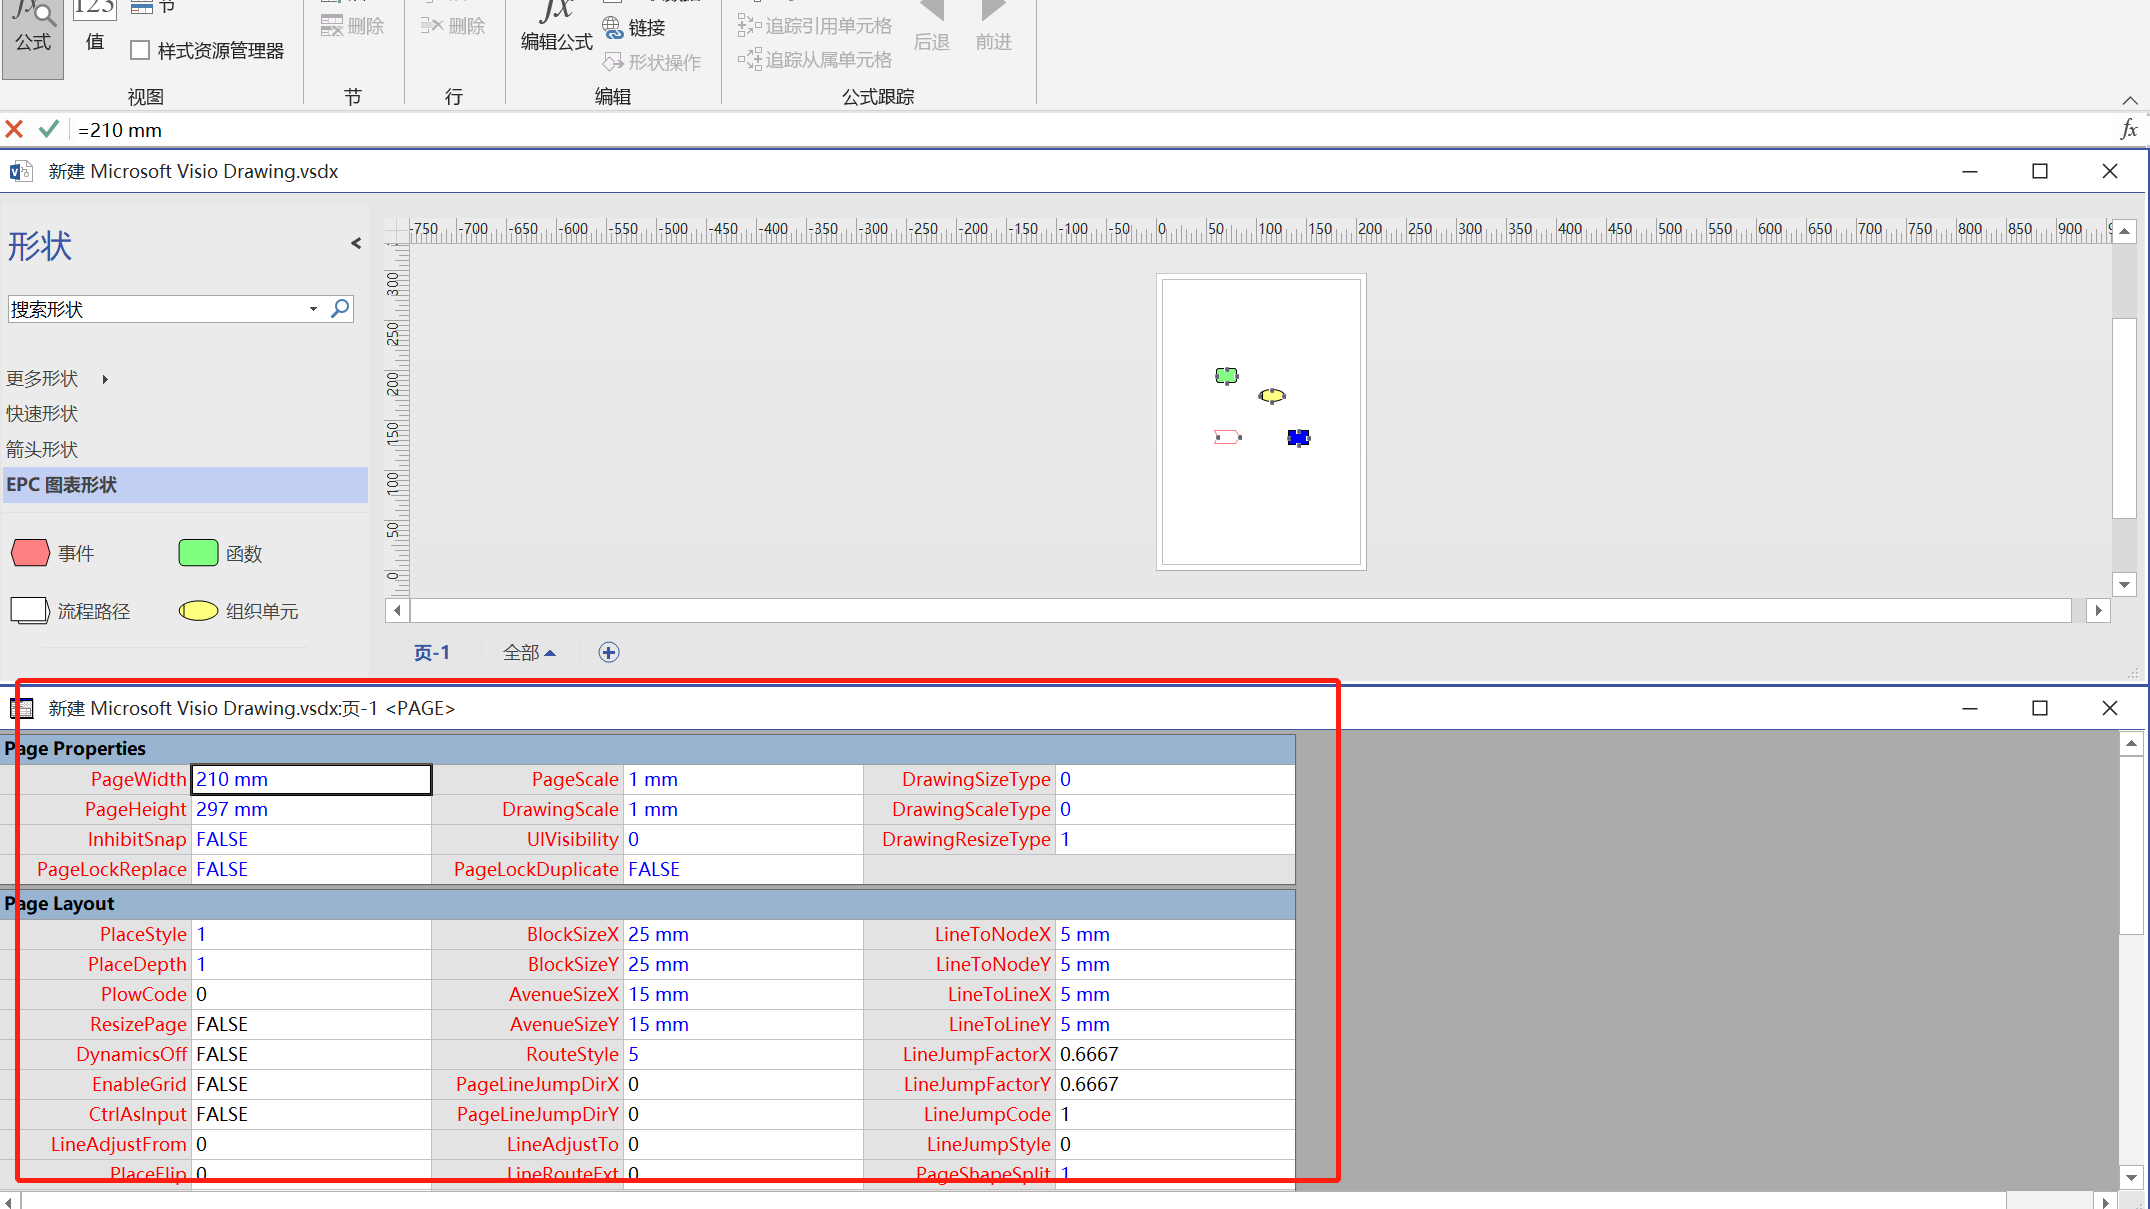Add a new page with the plus icon
The image size is (2150, 1209).
pyautogui.click(x=608, y=653)
